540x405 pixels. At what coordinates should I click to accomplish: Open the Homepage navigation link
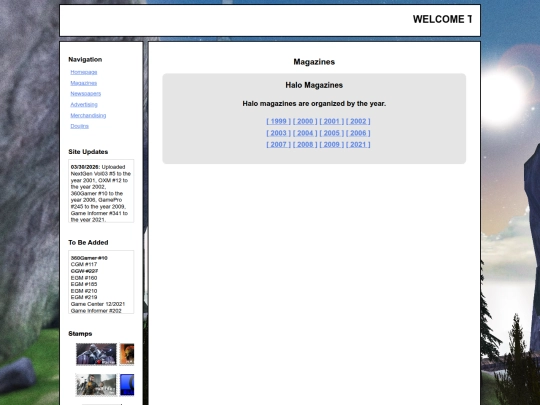pyautogui.click(x=84, y=72)
